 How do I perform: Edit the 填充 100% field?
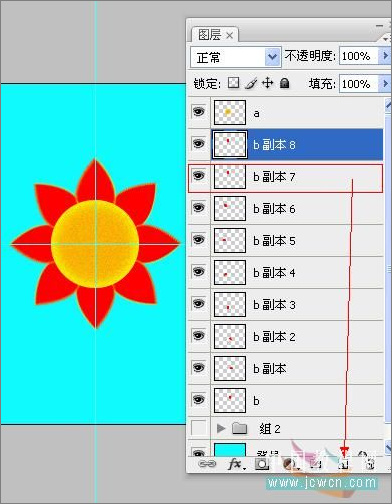pos(358,84)
